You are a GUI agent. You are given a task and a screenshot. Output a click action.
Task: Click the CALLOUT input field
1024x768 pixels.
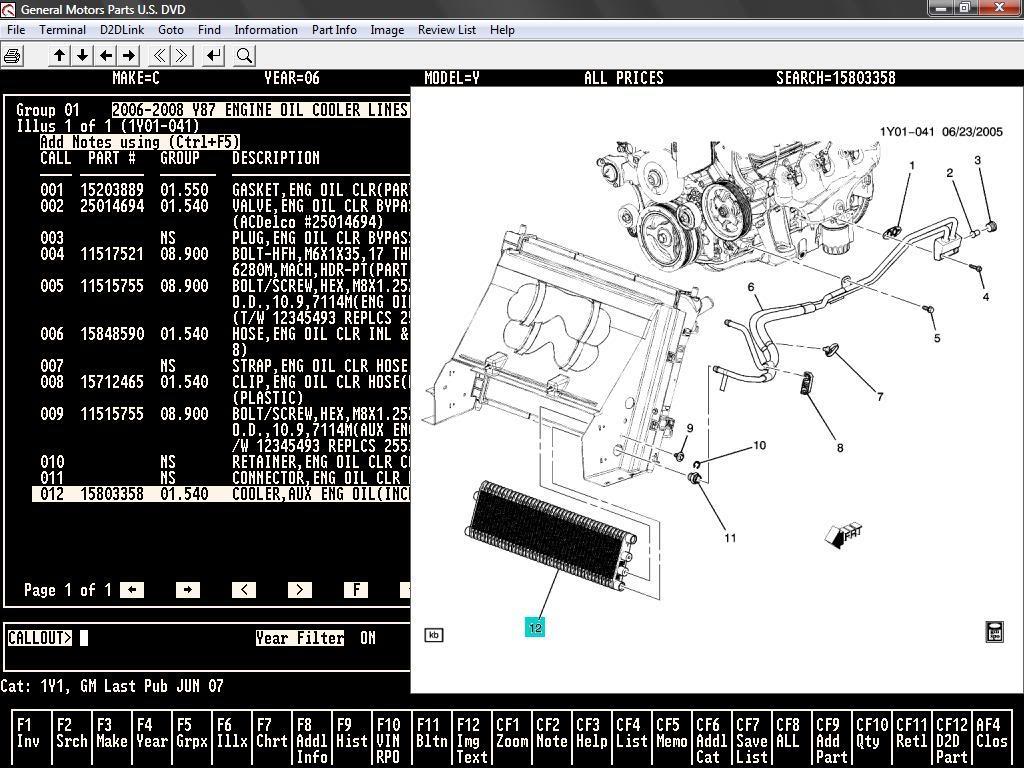tap(84, 638)
